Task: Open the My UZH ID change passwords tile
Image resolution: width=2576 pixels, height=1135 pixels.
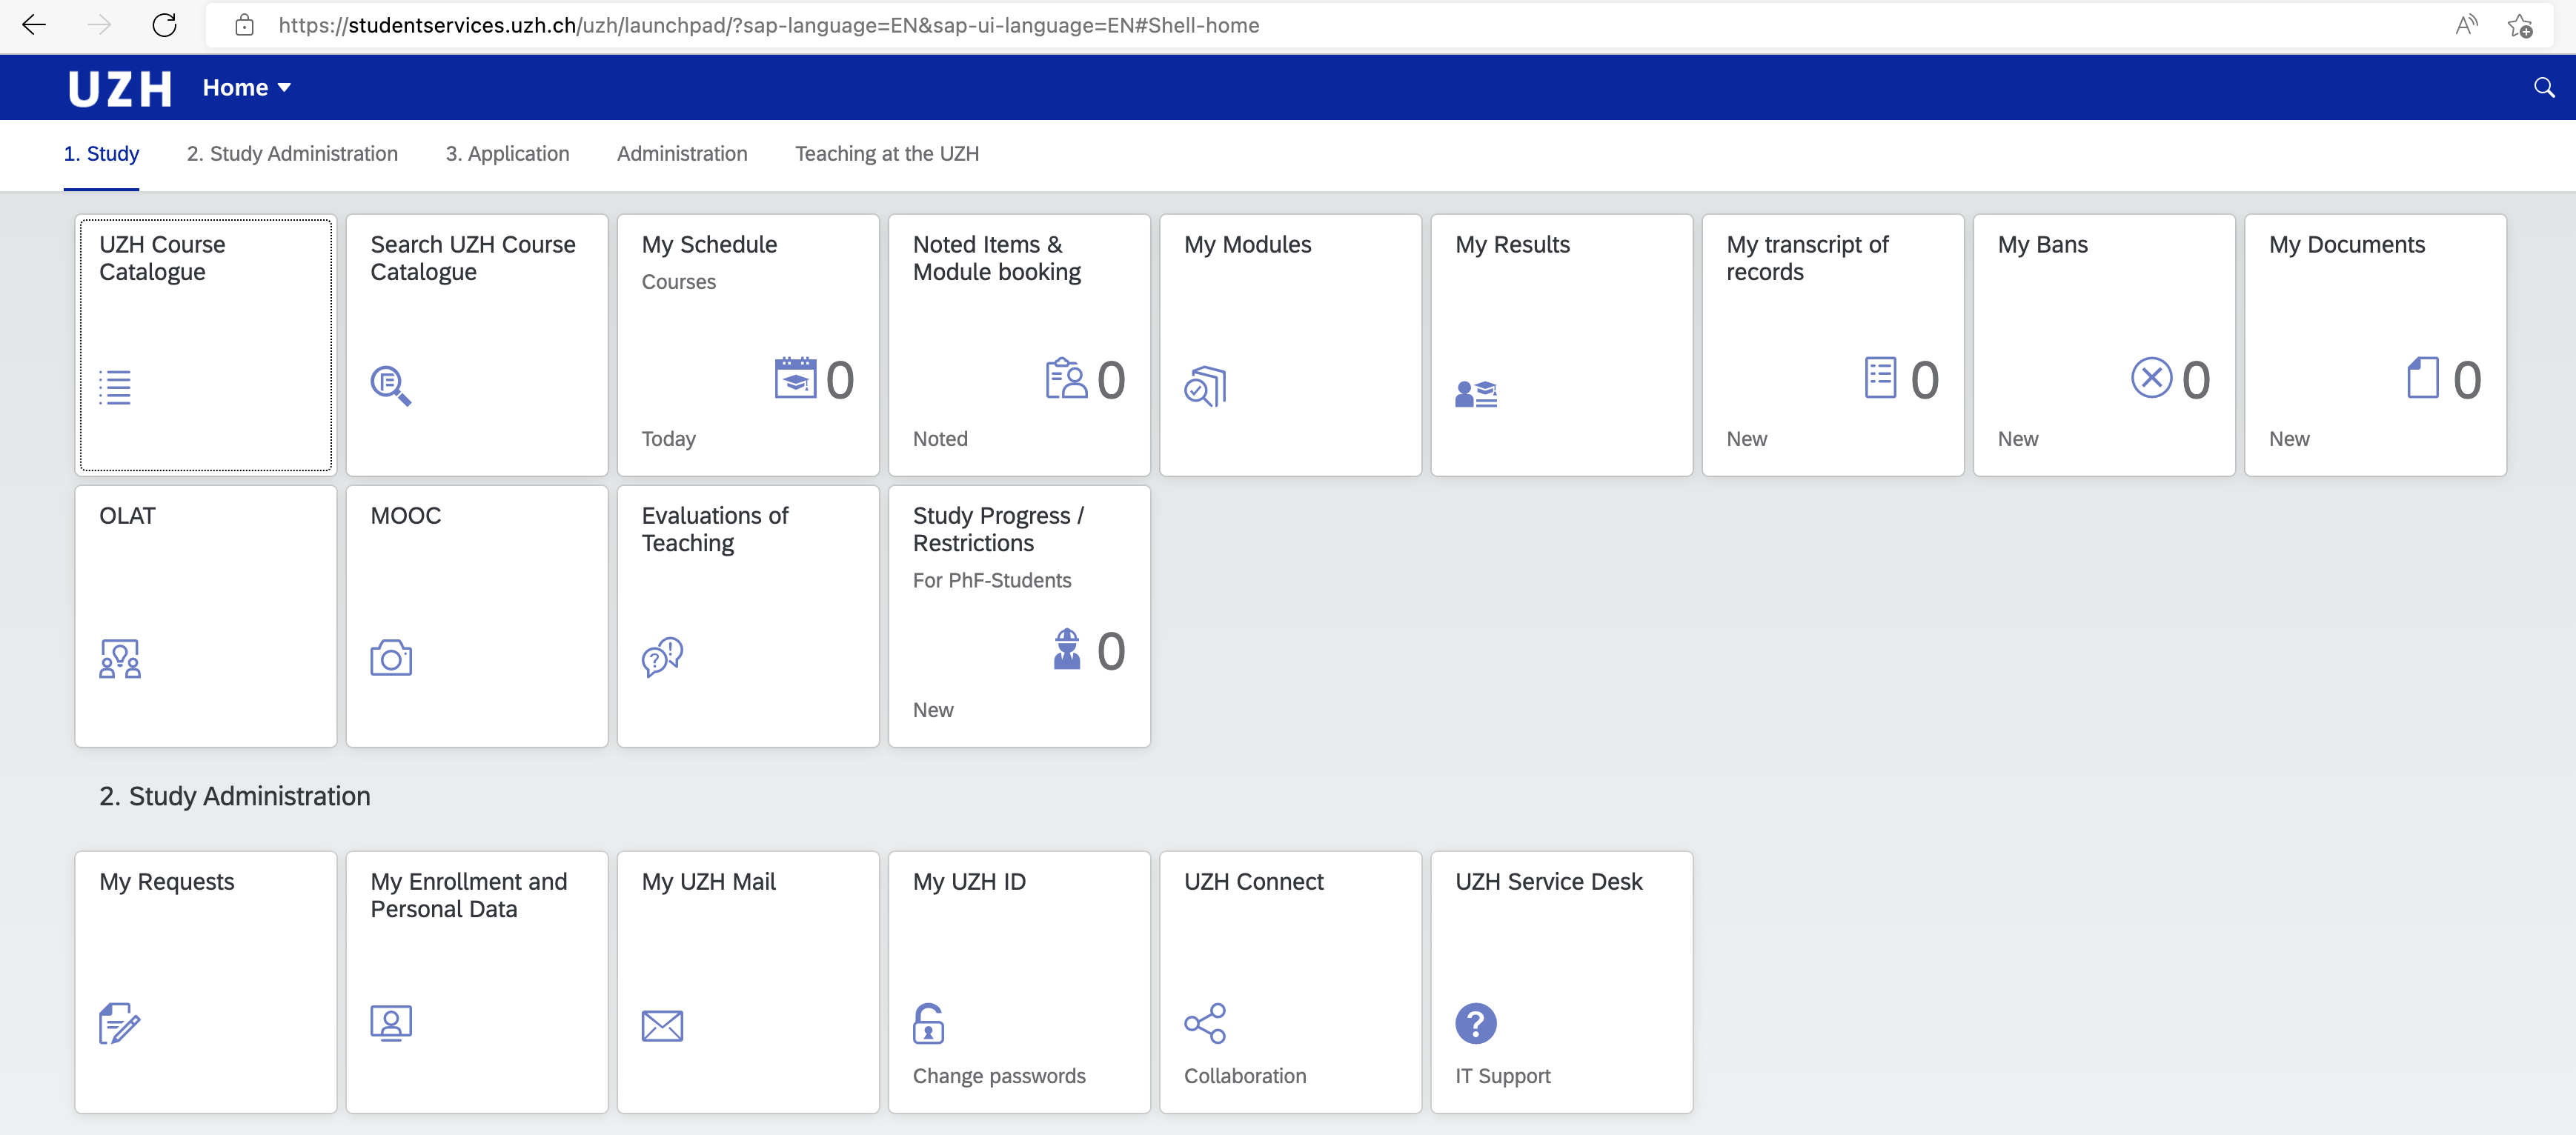Action: 1018,982
